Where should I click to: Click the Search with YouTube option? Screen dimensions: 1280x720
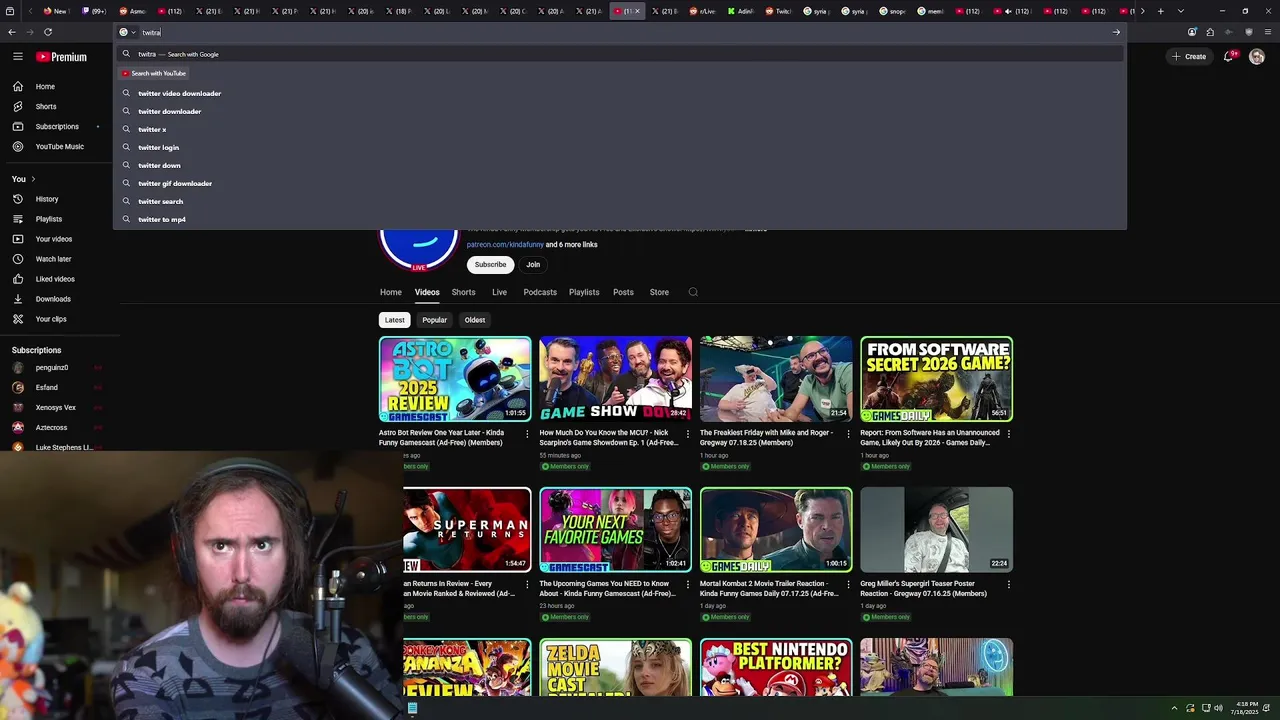[154, 73]
